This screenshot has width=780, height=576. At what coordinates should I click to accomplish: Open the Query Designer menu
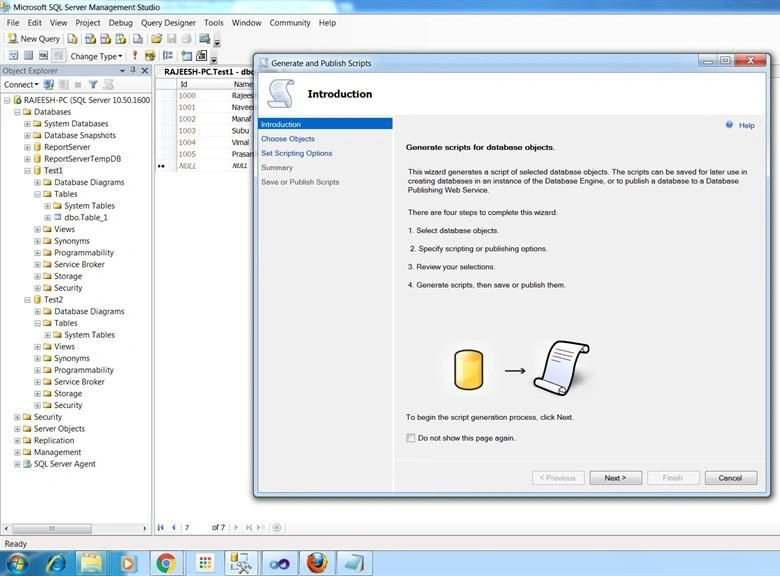click(168, 23)
